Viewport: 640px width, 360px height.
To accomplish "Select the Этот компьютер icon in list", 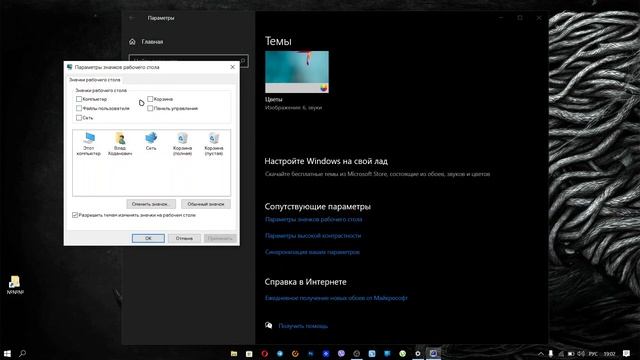I will pyautogui.click(x=89, y=144).
